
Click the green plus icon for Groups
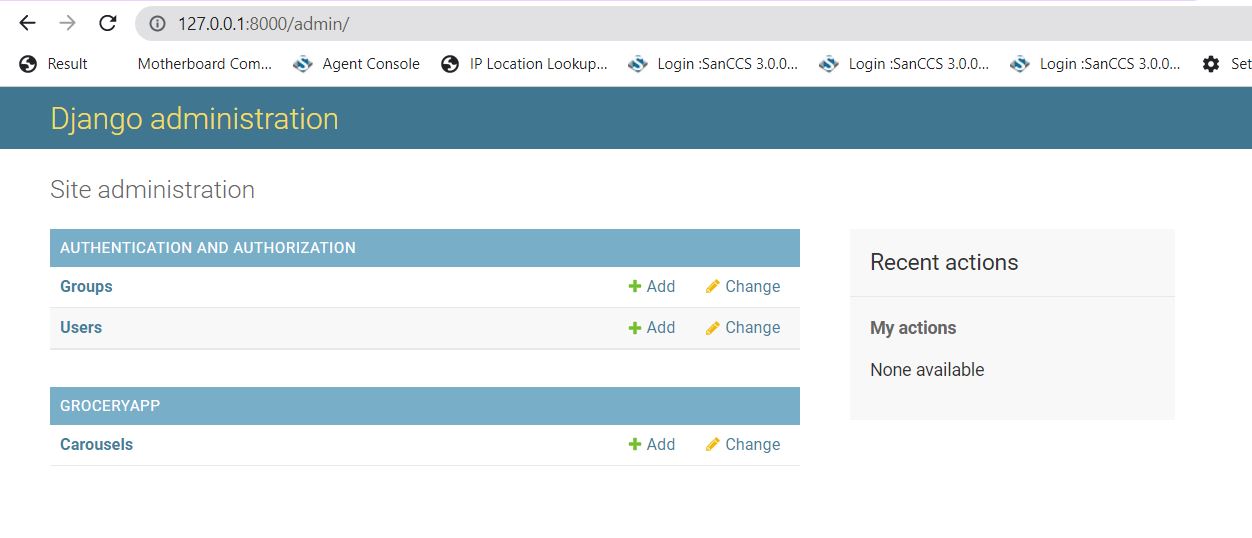point(634,287)
